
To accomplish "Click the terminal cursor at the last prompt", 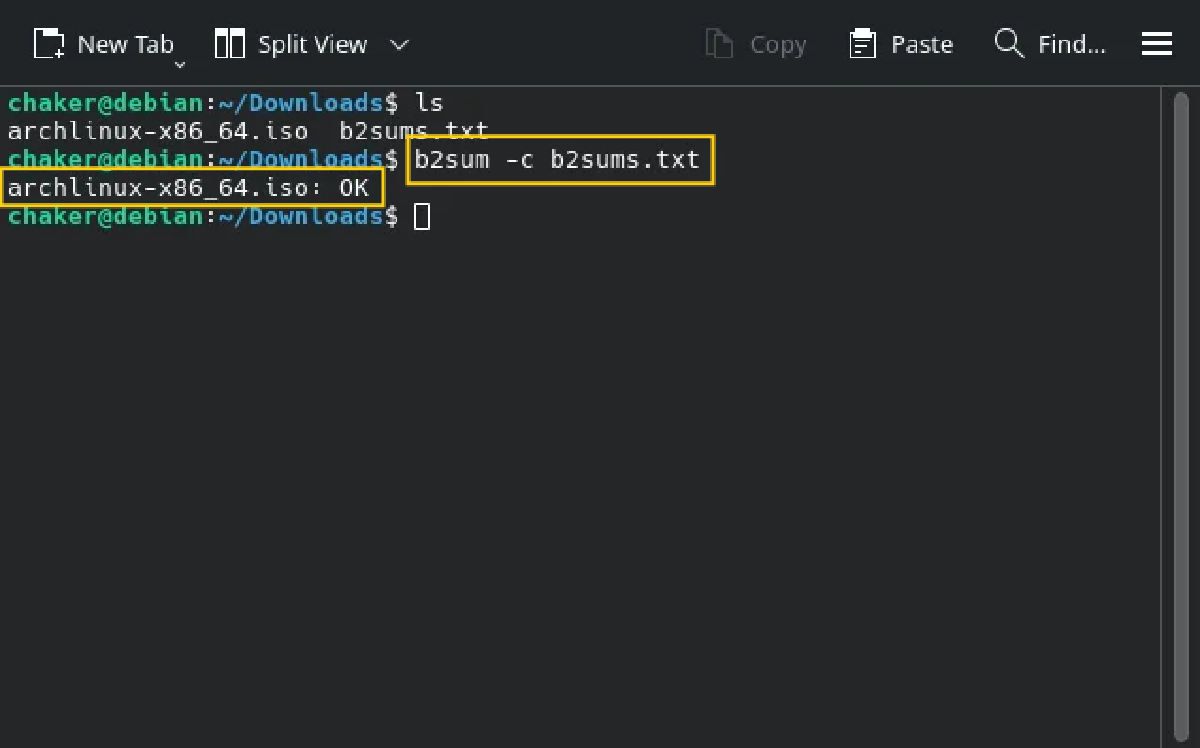I will 422,216.
